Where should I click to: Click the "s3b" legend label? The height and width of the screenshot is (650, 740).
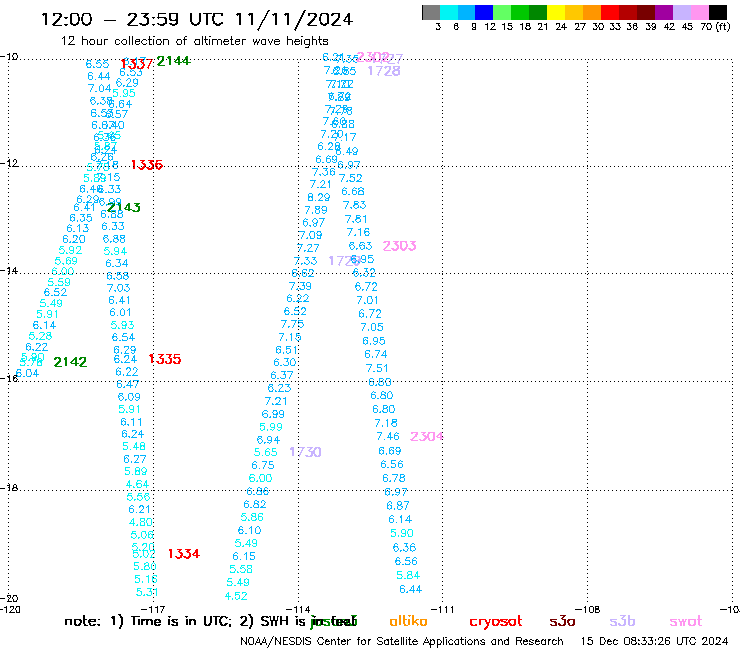click(x=622, y=621)
